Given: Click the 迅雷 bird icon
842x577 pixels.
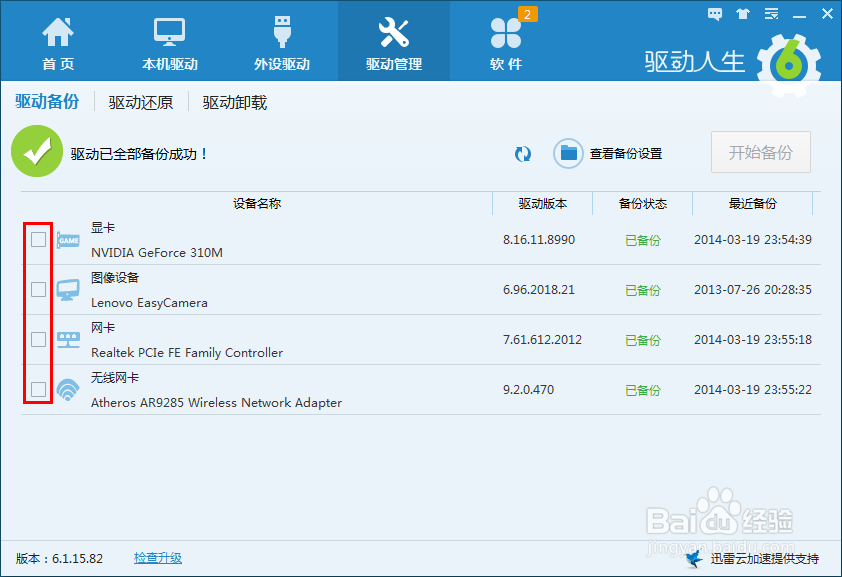Looking at the screenshot, I should [694, 559].
